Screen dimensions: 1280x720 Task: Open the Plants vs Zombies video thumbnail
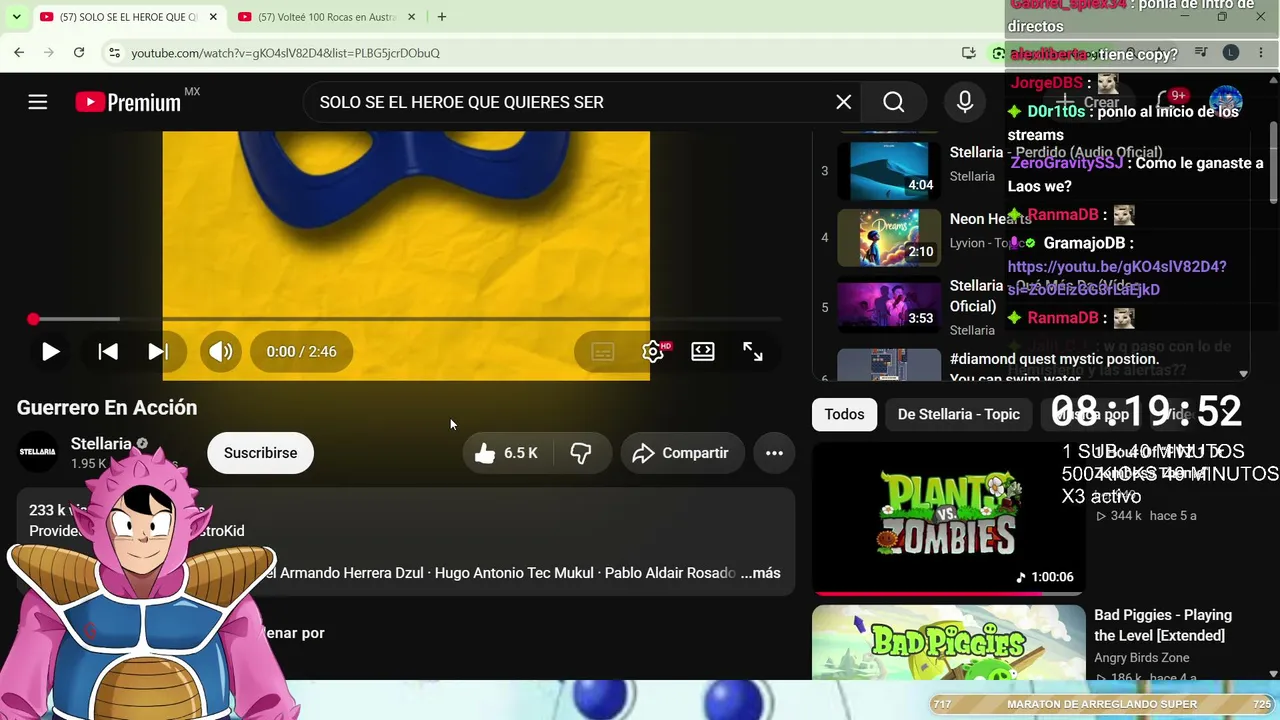(x=948, y=519)
